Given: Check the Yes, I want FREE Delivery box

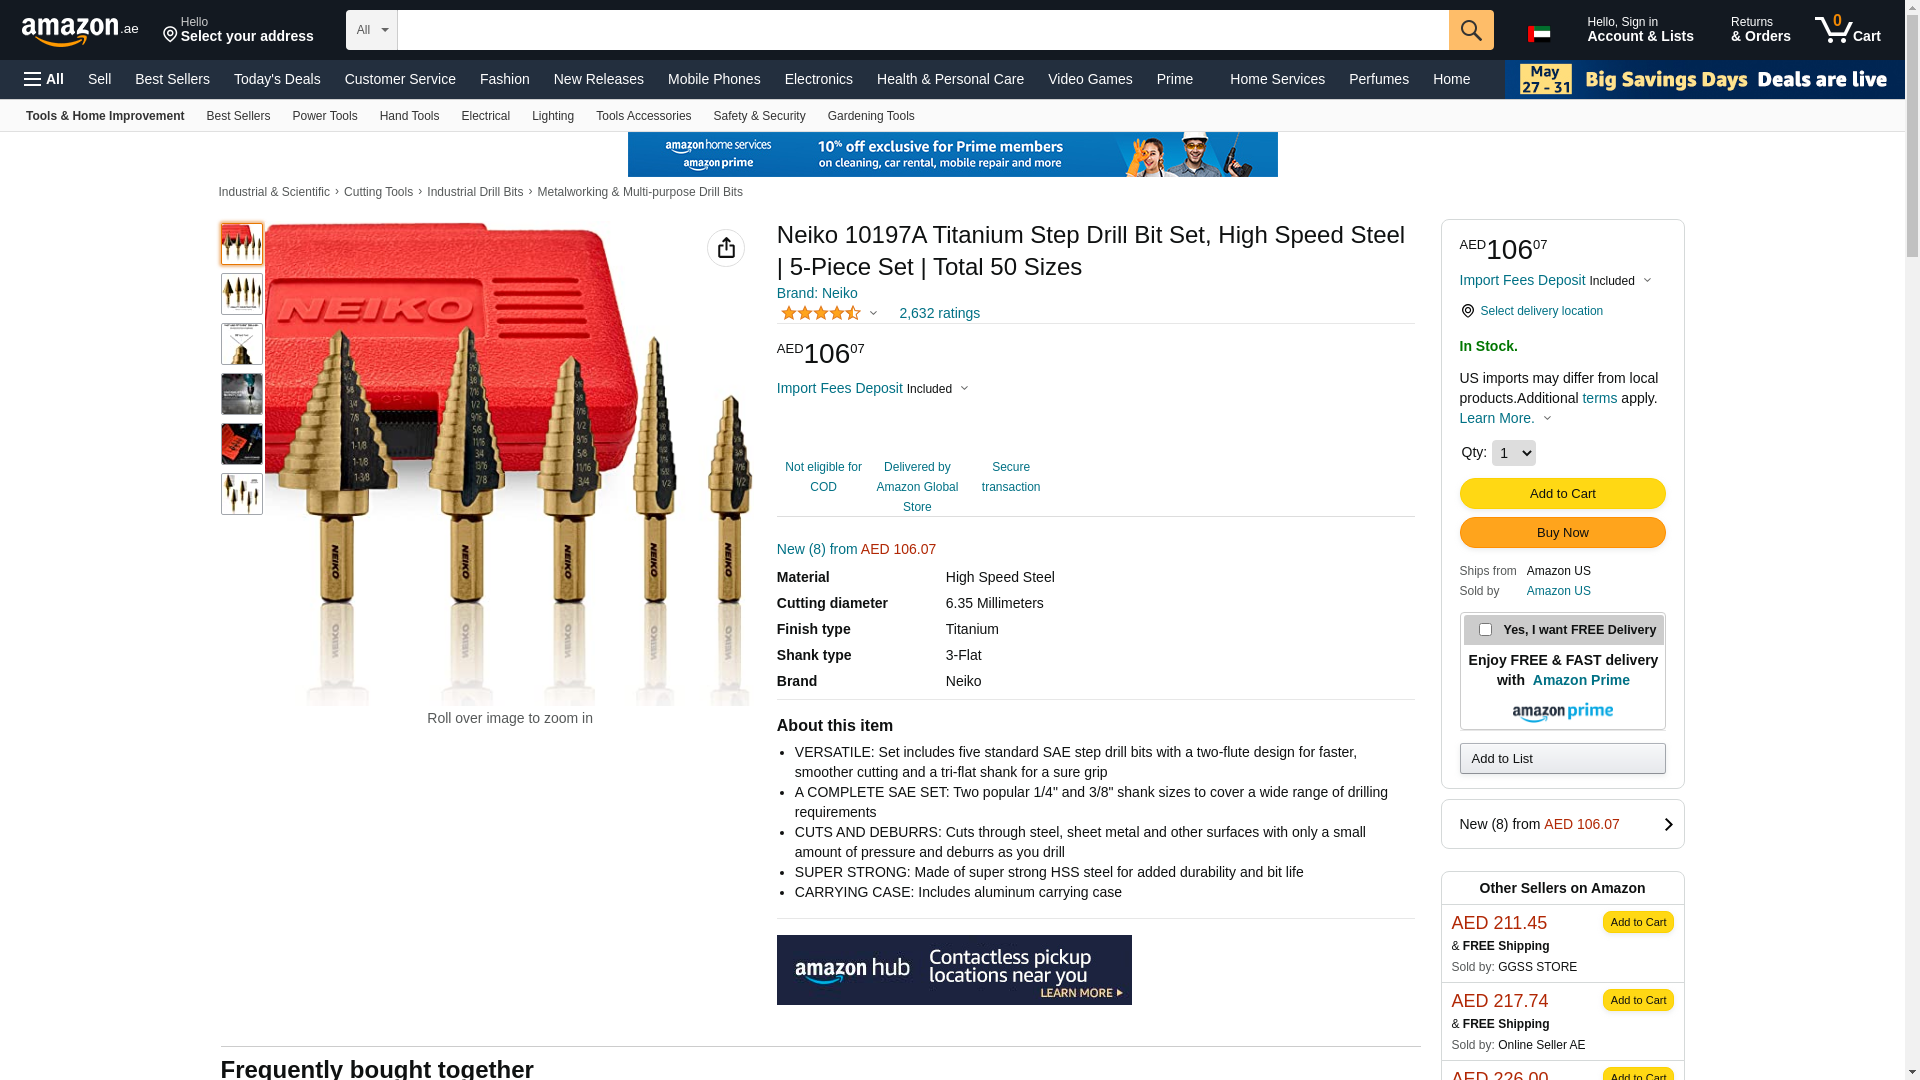Looking at the screenshot, I should [x=1485, y=630].
